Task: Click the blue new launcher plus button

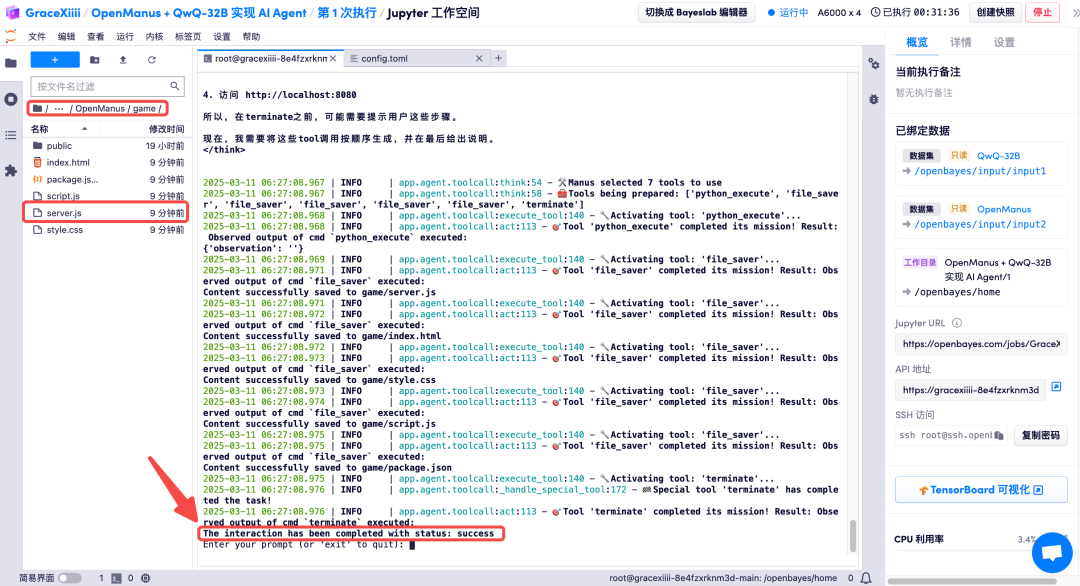Action: (x=55, y=60)
